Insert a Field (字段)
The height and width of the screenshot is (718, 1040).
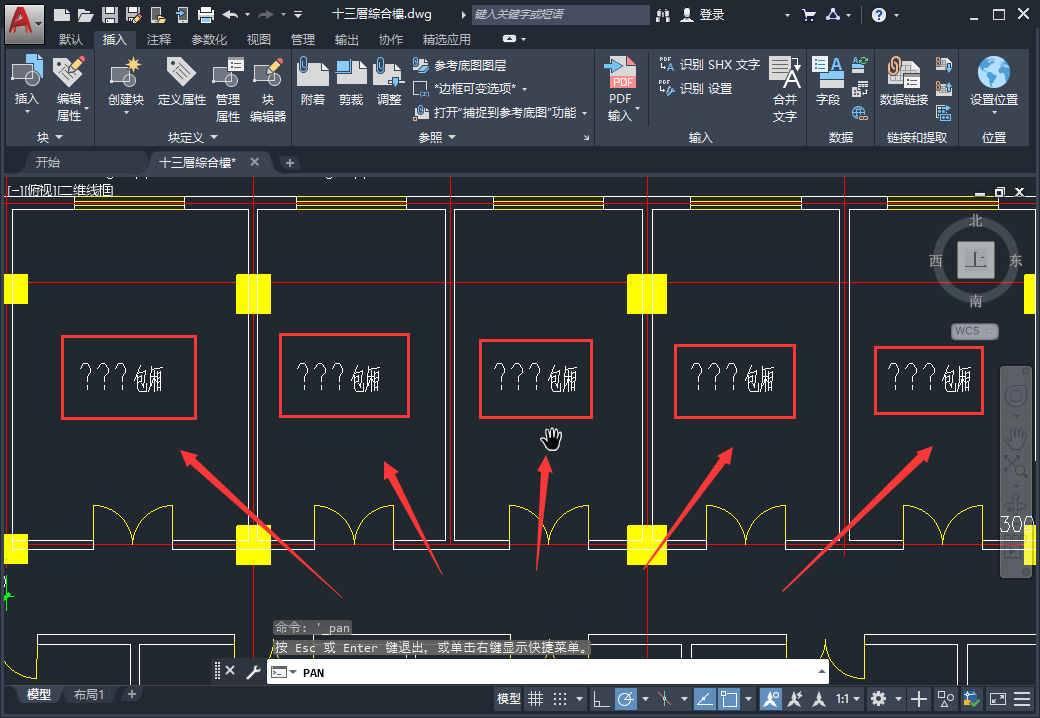point(828,81)
